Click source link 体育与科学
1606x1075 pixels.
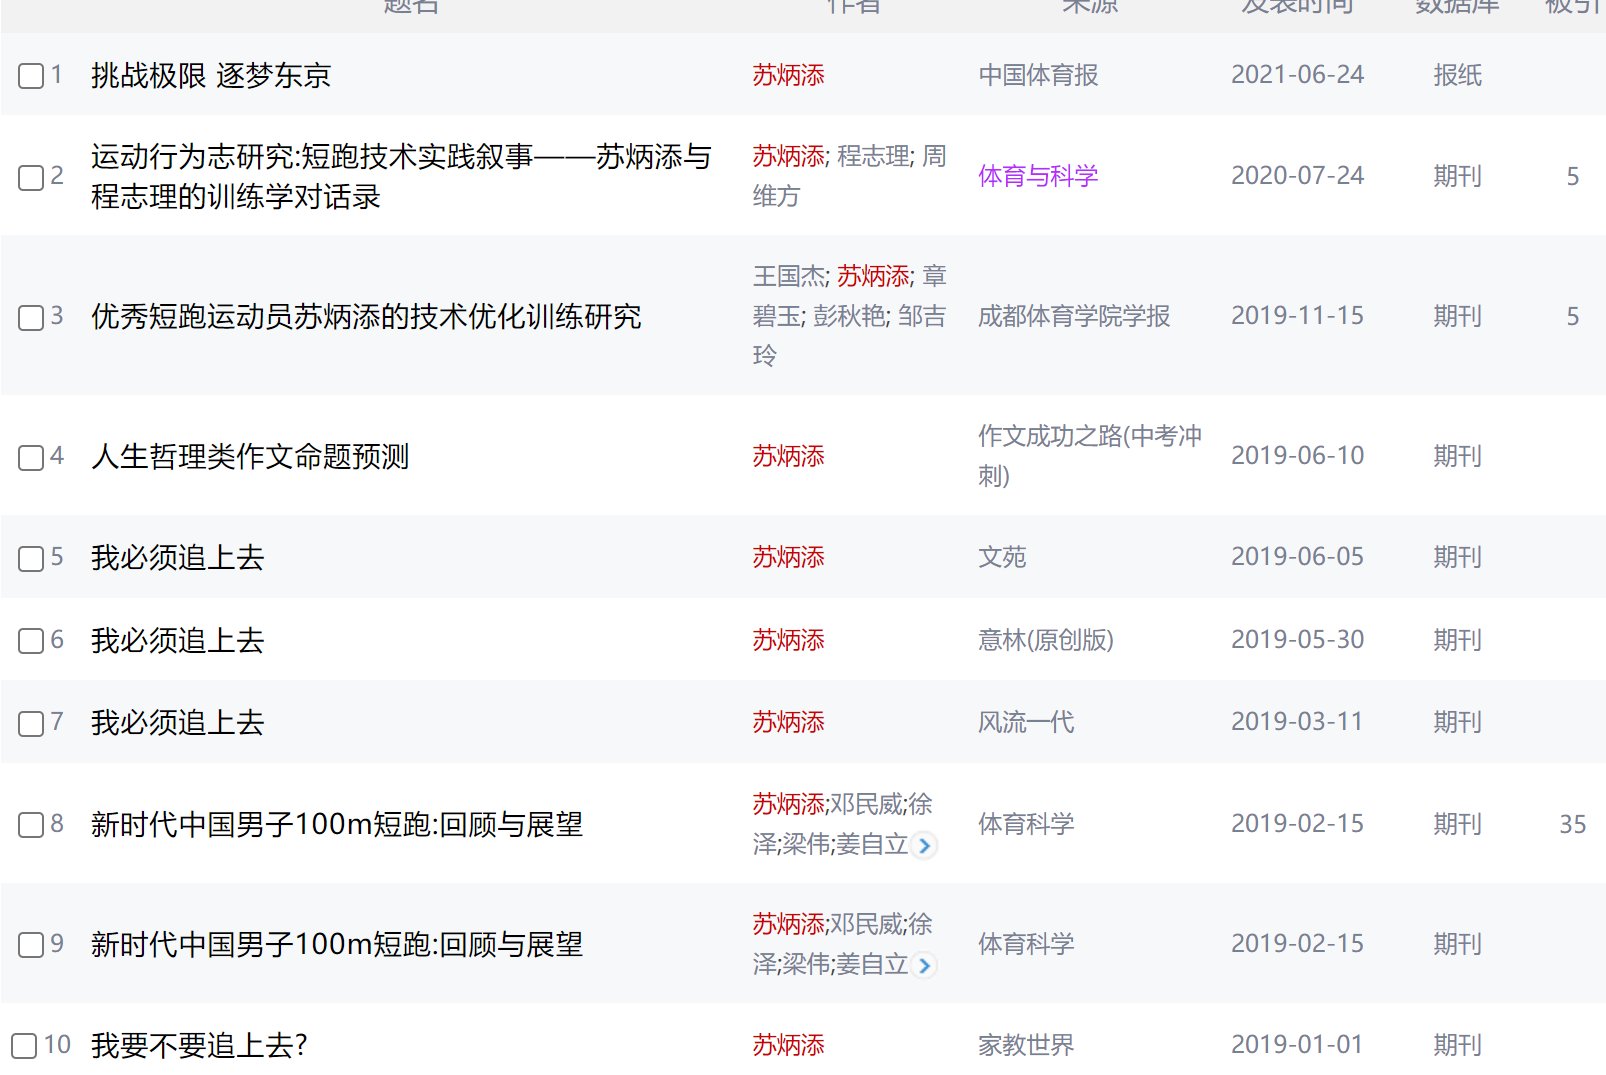pos(1038,176)
